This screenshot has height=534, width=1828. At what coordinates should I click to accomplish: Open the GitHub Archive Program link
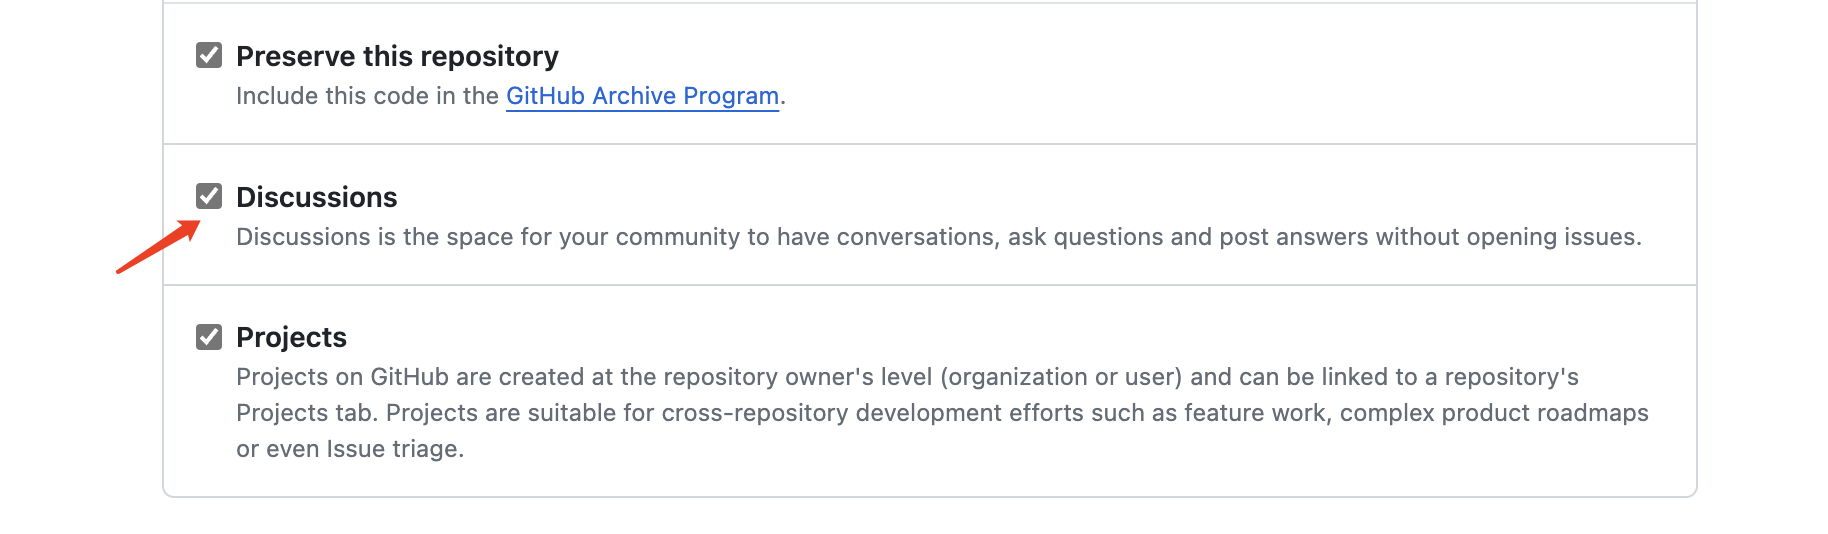pyautogui.click(x=642, y=96)
